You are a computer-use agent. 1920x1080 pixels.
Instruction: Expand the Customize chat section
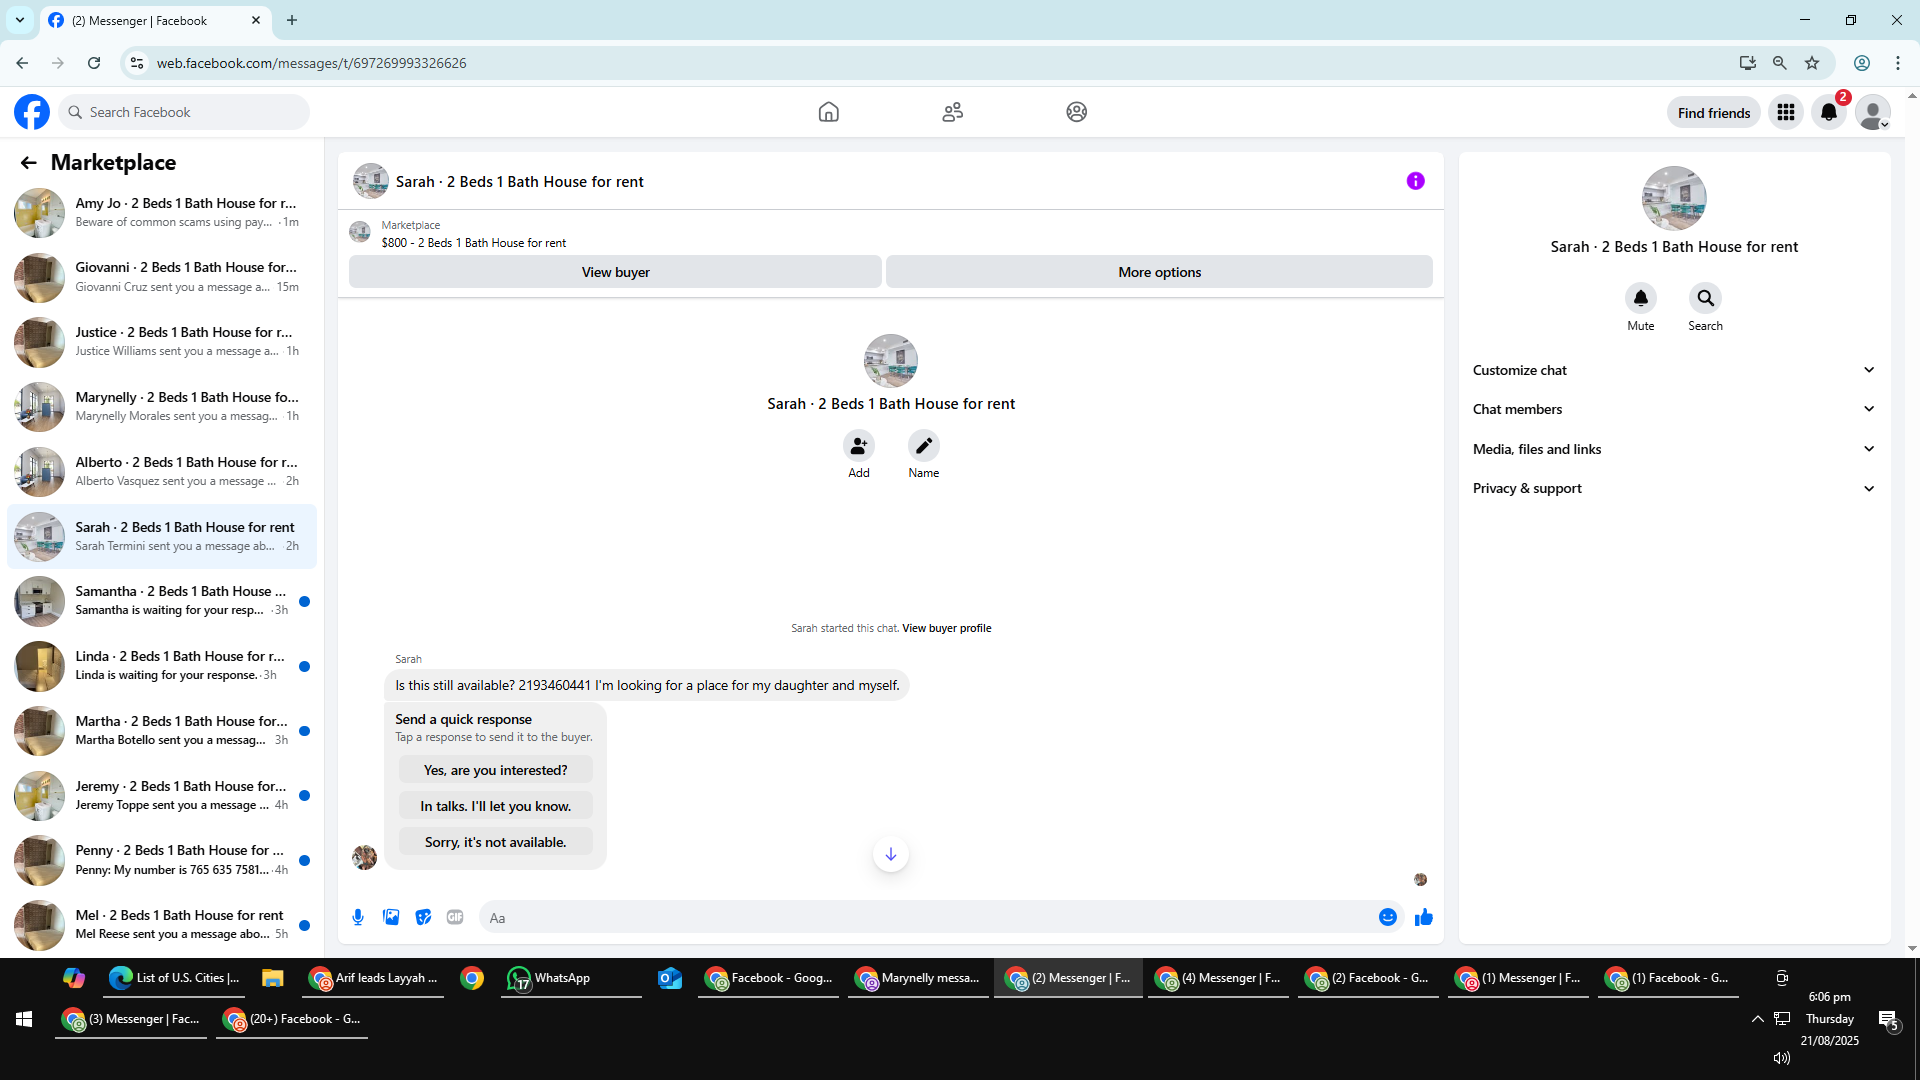coord(1673,370)
